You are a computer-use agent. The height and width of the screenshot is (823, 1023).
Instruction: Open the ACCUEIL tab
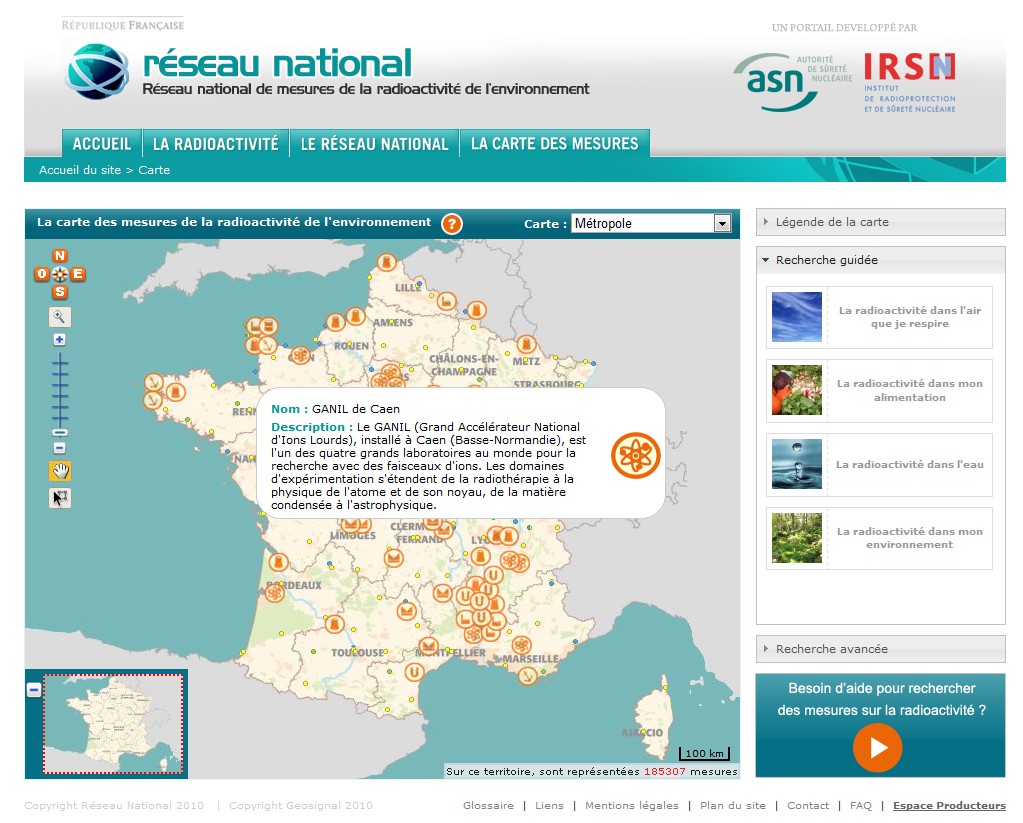pos(102,144)
